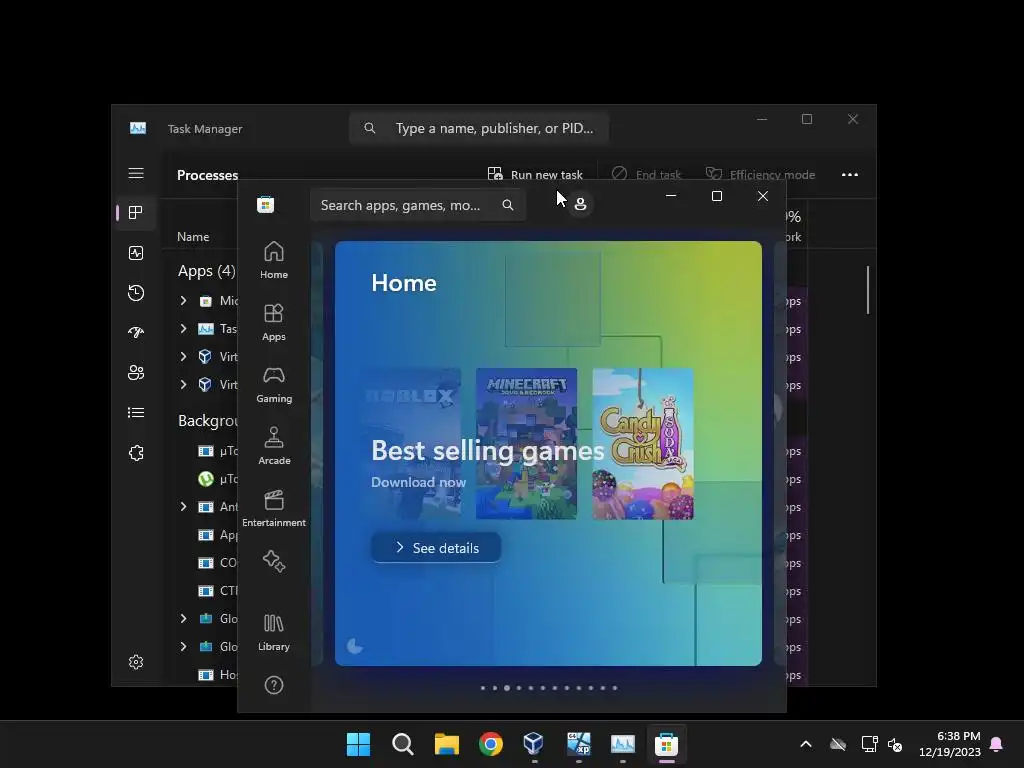Open Windows taskbar Search
1024x768 pixels.
402,744
